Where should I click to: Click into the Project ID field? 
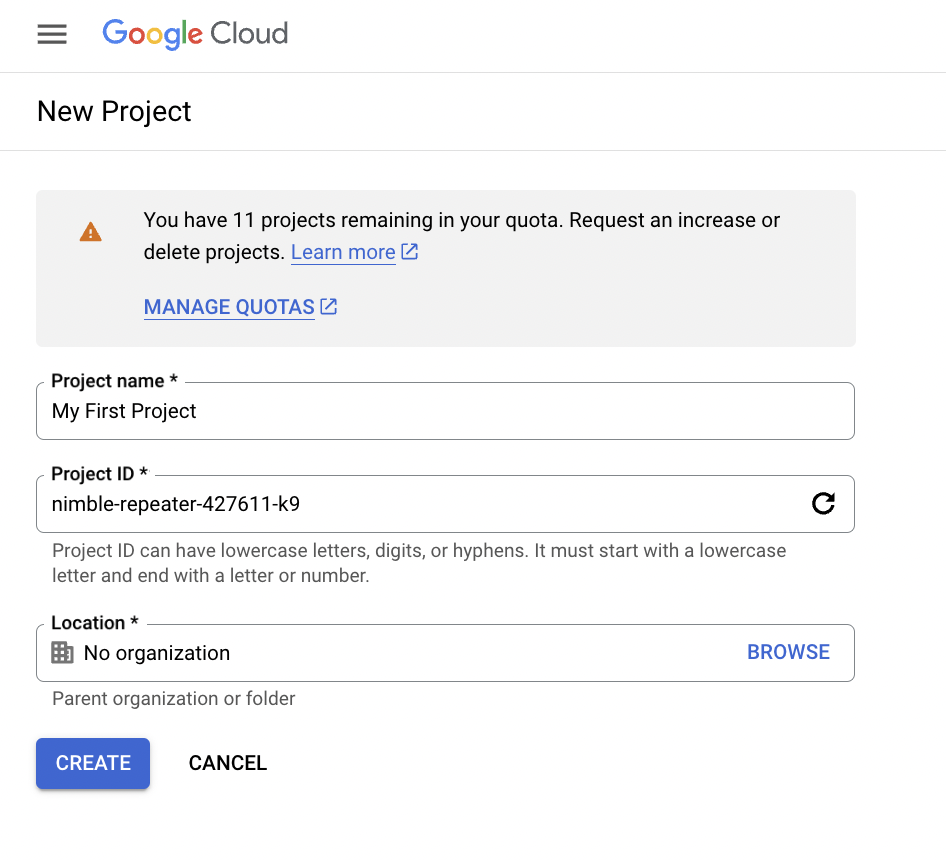[x=420, y=505]
